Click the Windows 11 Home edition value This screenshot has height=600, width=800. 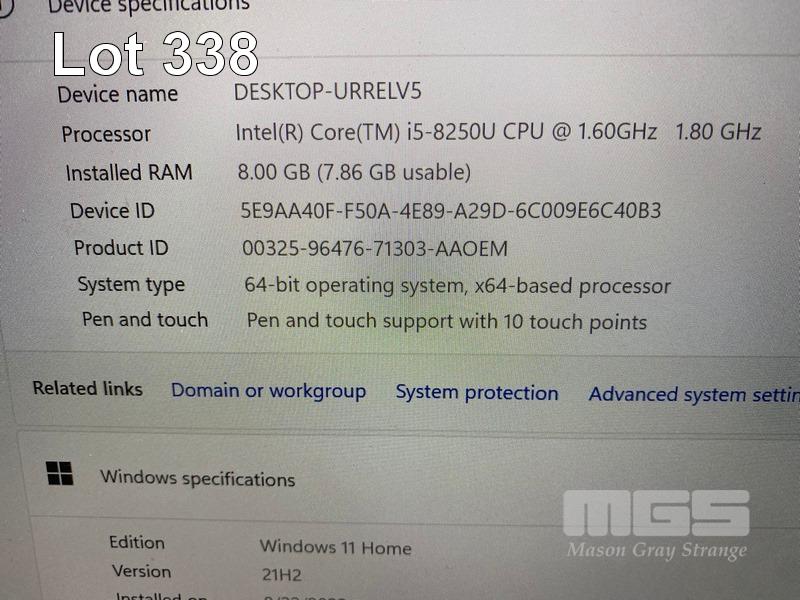point(335,547)
